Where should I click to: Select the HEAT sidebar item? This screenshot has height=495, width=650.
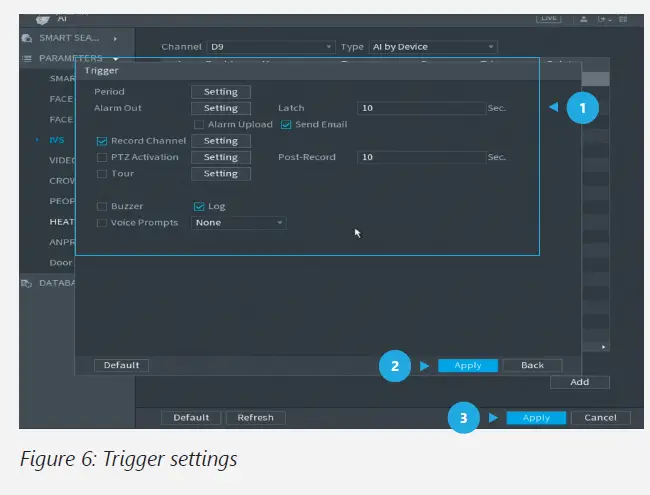point(62,222)
